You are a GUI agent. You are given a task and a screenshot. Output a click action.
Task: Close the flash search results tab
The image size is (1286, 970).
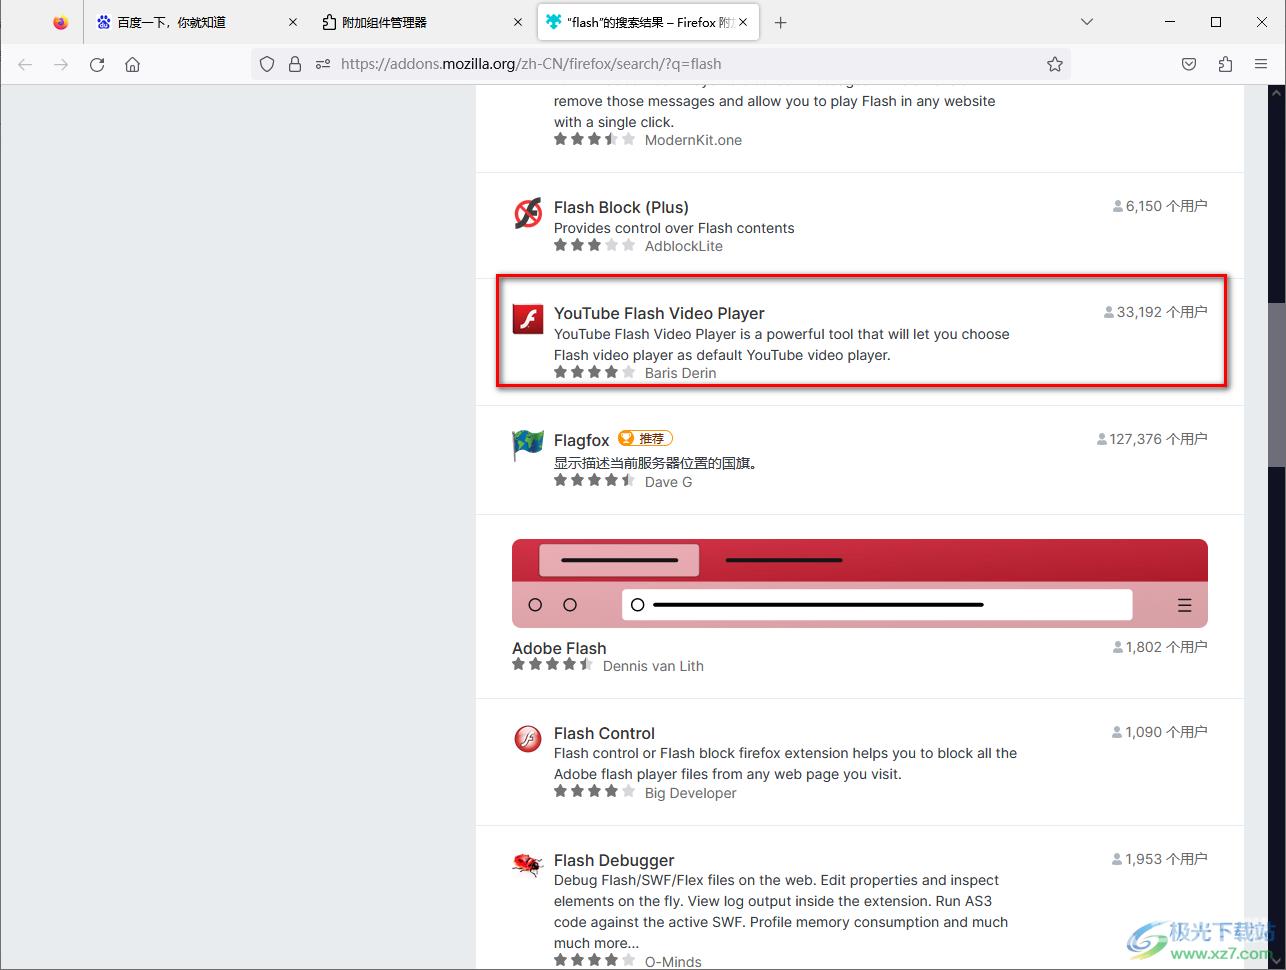[743, 22]
